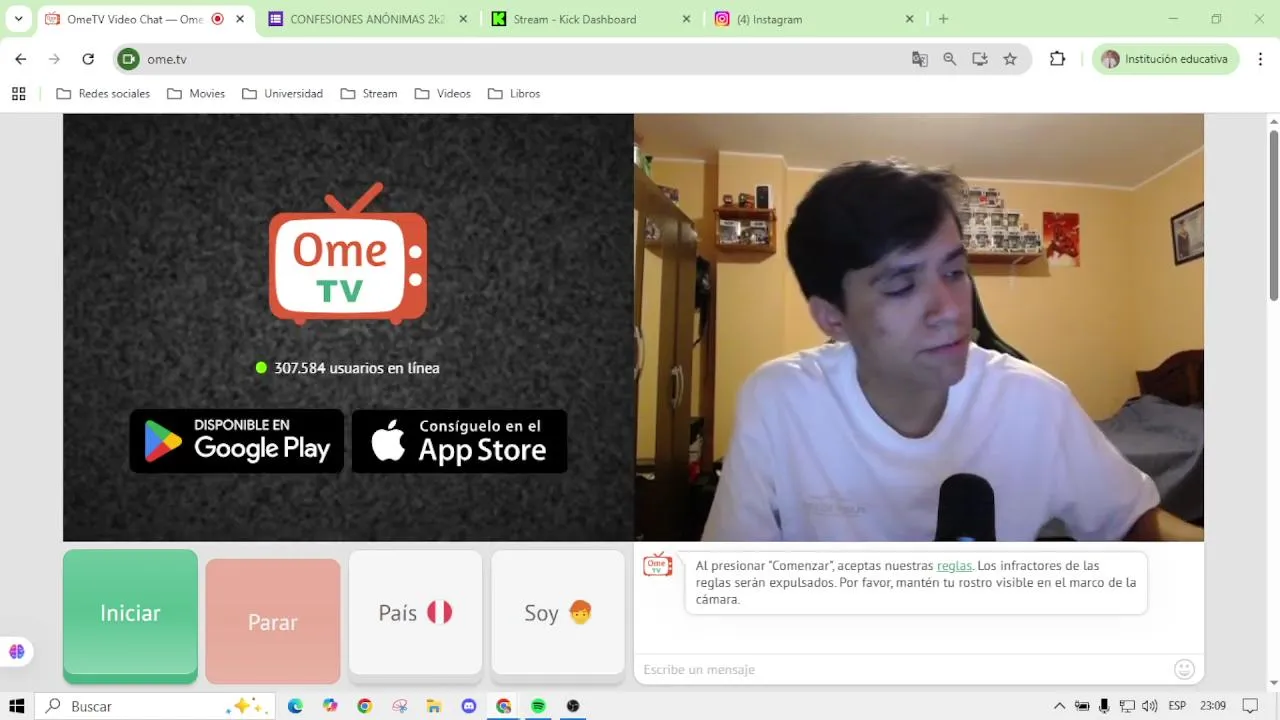
Task: Click the purple brain extension bubble
Action: pyautogui.click(x=16, y=651)
